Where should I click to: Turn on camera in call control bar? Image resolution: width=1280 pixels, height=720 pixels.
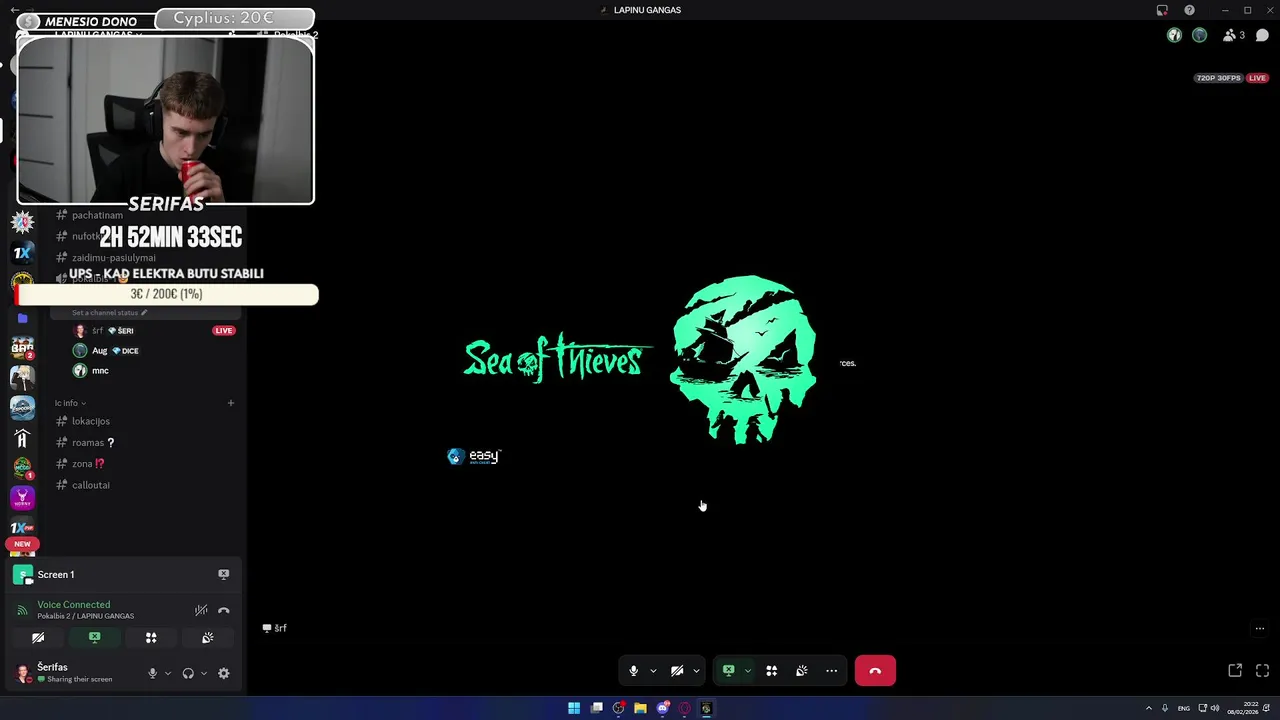point(677,671)
